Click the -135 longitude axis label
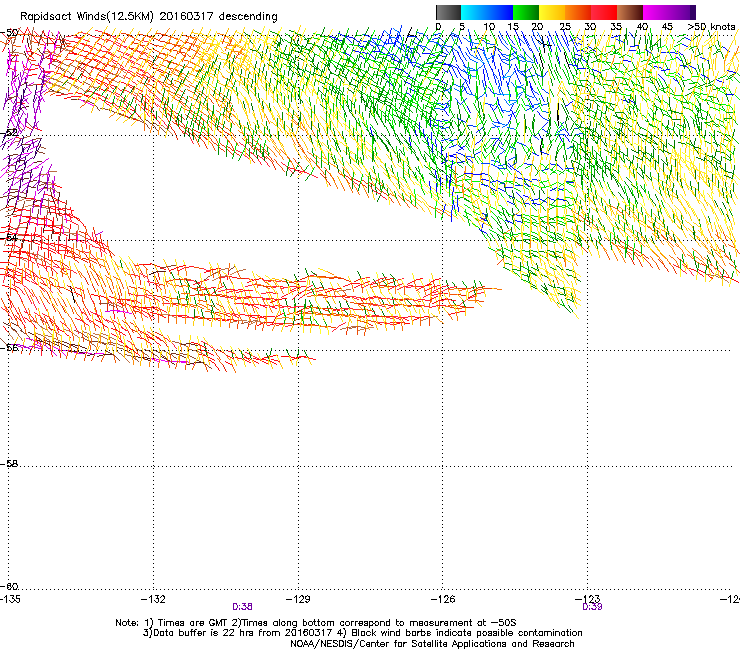The image size is (740, 650). tap(10, 599)
